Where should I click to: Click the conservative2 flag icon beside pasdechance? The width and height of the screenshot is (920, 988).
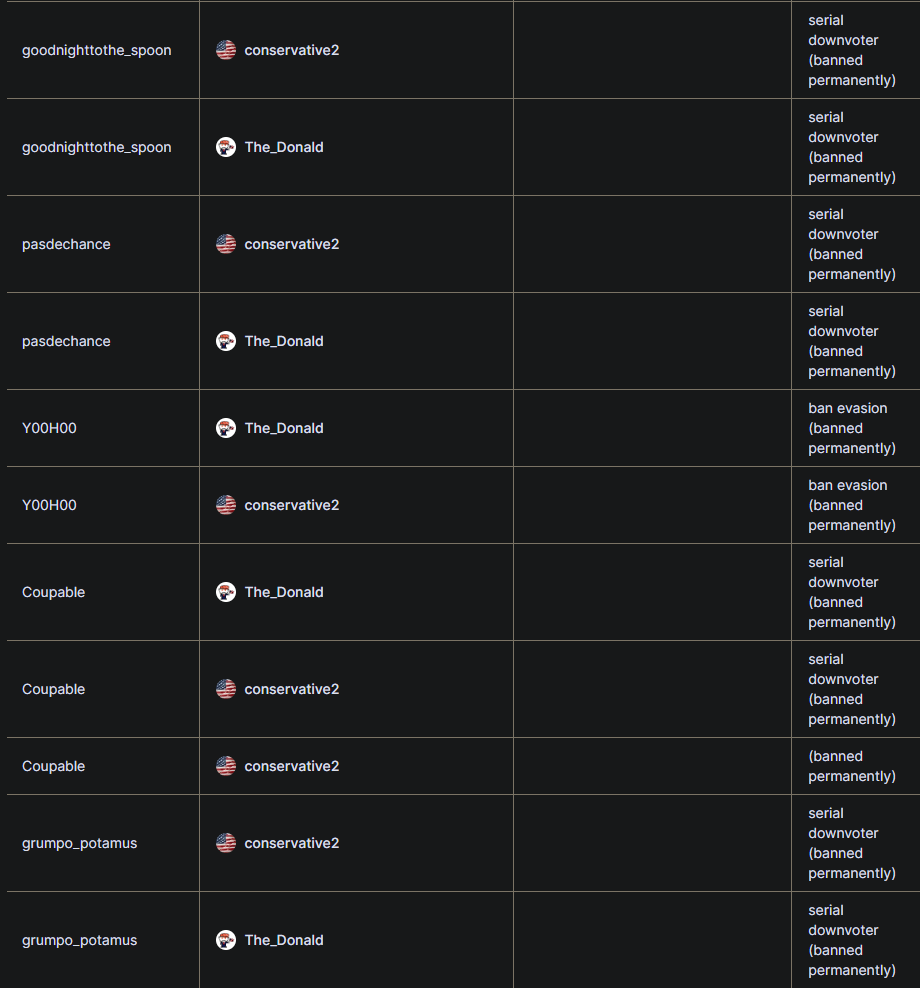tap(226, 244)
